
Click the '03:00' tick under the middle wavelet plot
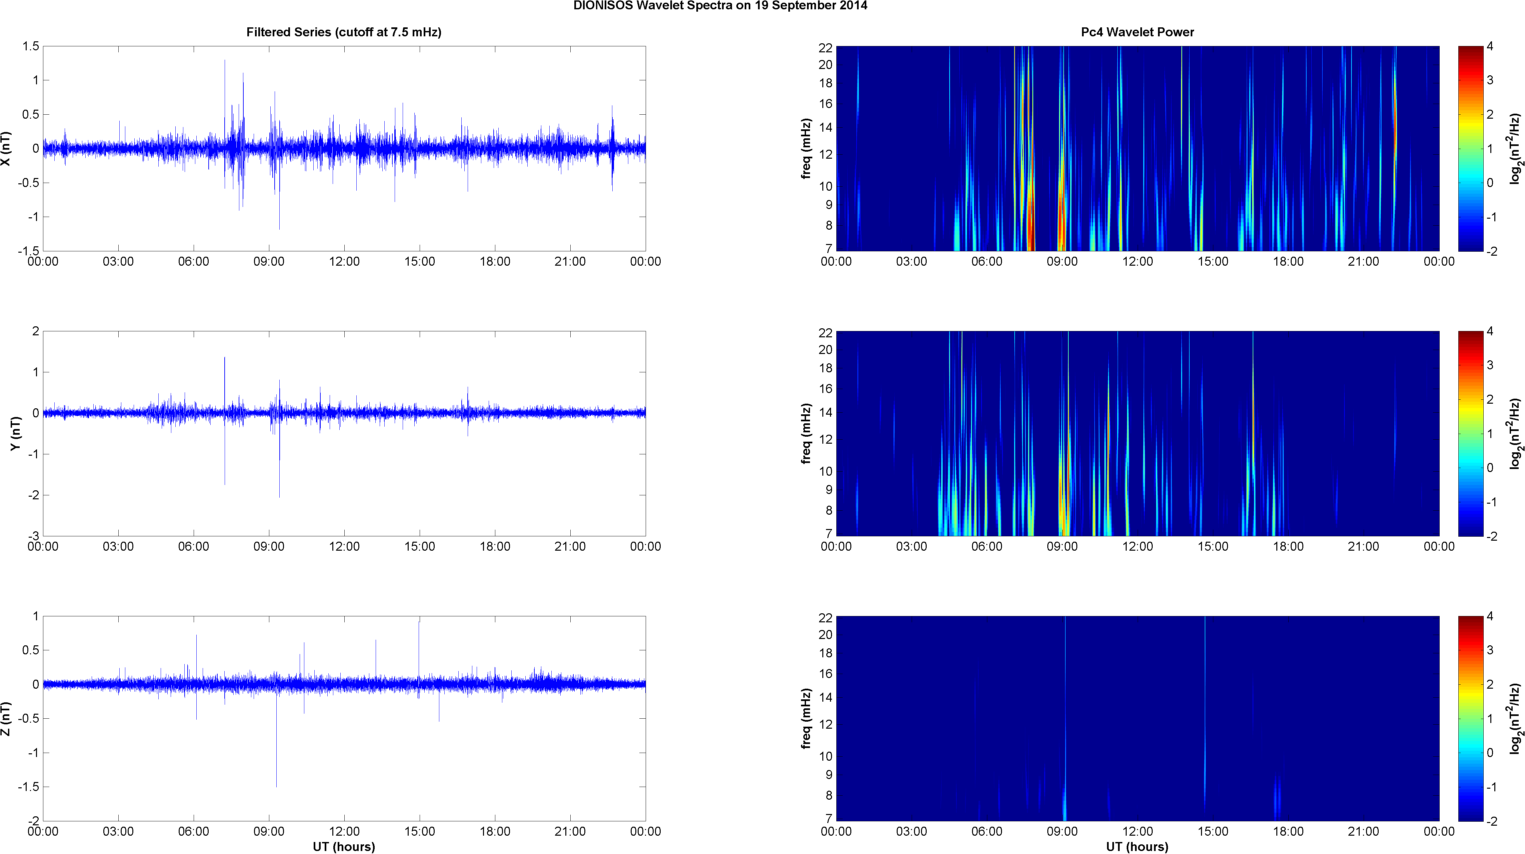[911, 547]
